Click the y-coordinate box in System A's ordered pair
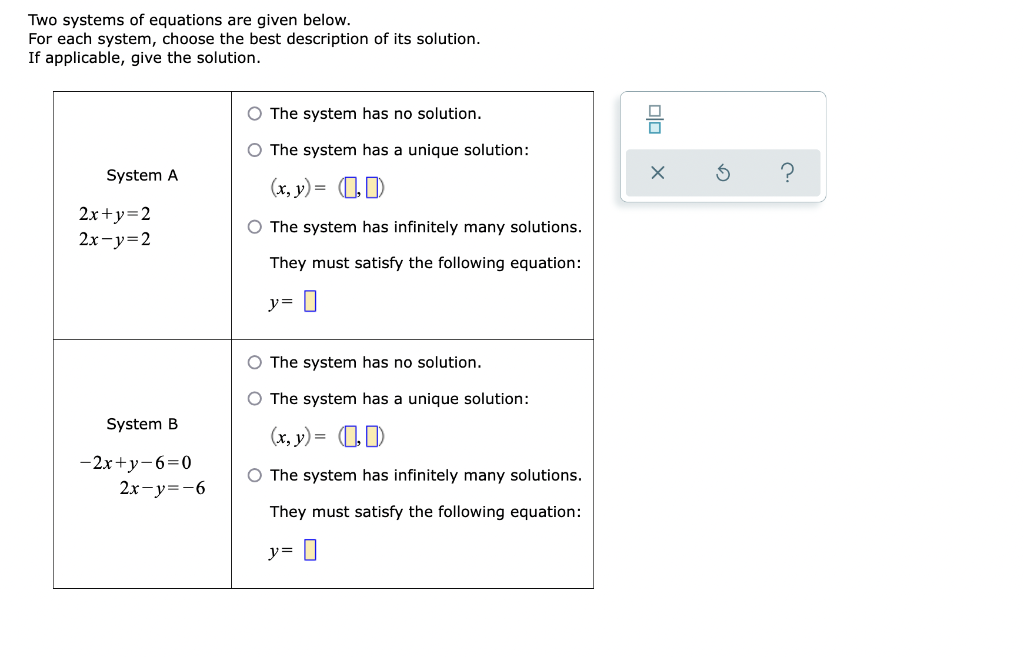This screenshot has width=1024, height=657. click(374, 186)
